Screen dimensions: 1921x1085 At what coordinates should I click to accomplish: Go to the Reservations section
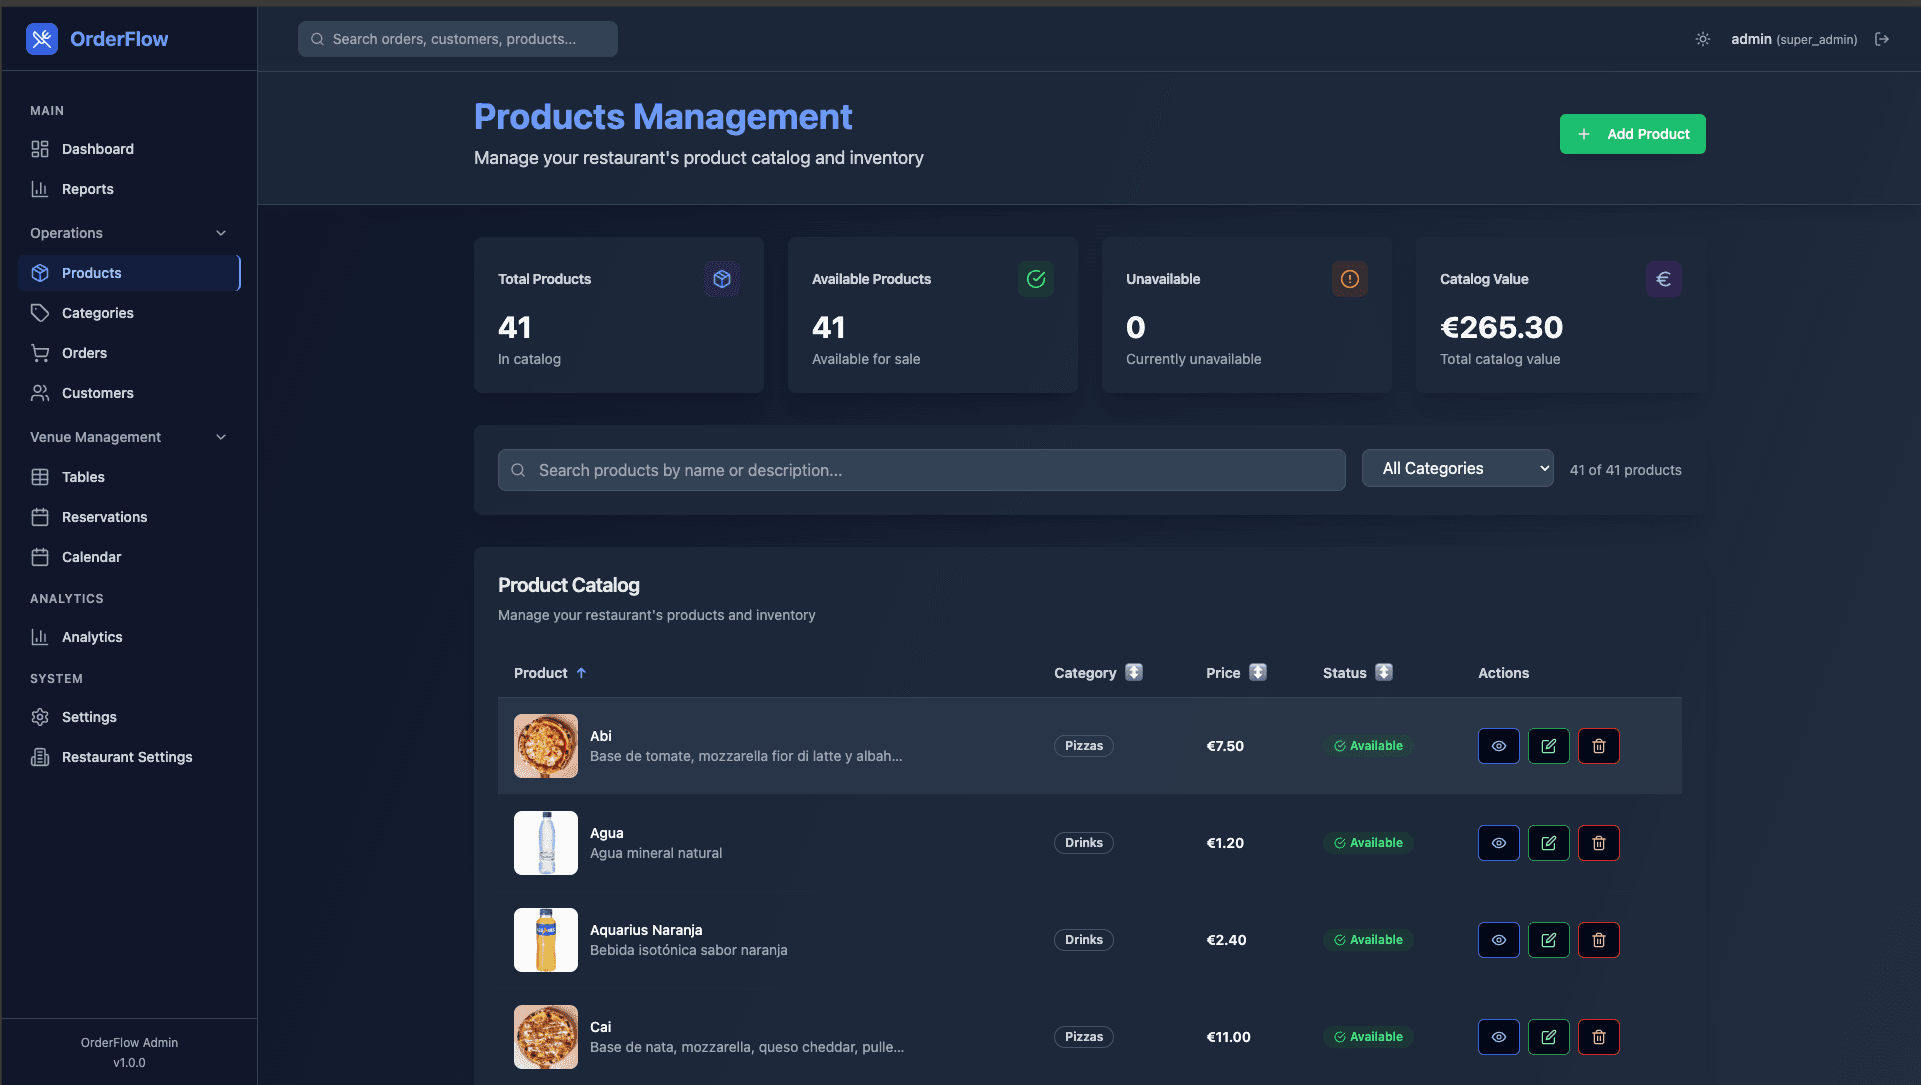[102, 517]
